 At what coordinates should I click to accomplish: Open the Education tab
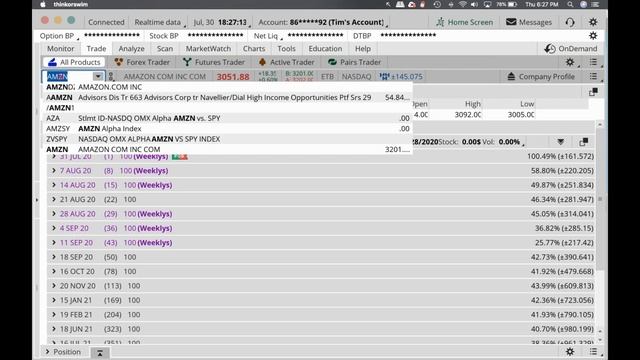coord(325,49)
